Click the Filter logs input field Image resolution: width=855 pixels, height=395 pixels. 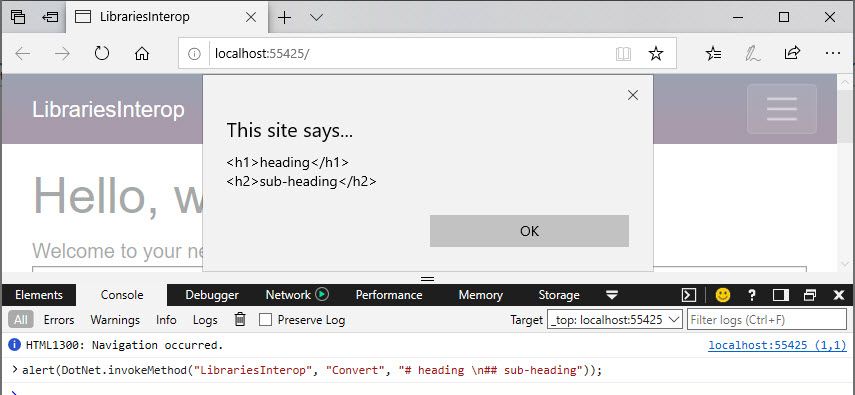tap(767, 319)
